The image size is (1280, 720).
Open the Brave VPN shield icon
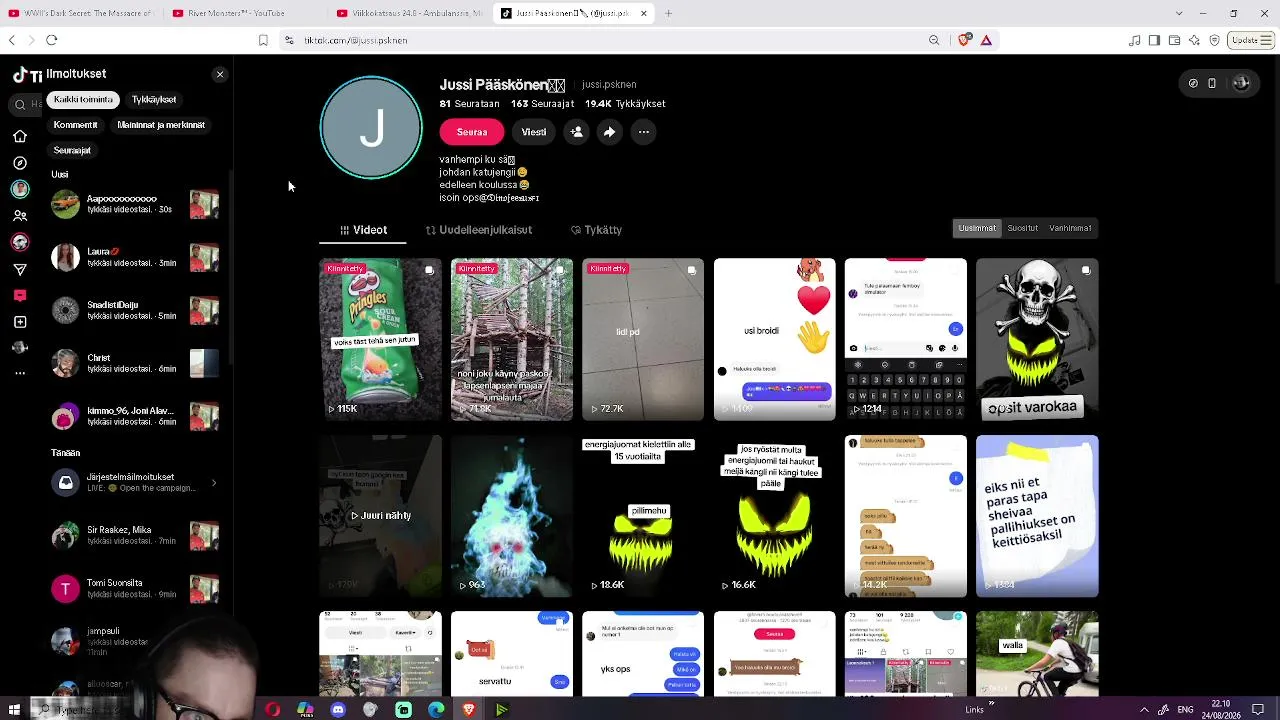pyautogui.click(x=1214, y=40)
